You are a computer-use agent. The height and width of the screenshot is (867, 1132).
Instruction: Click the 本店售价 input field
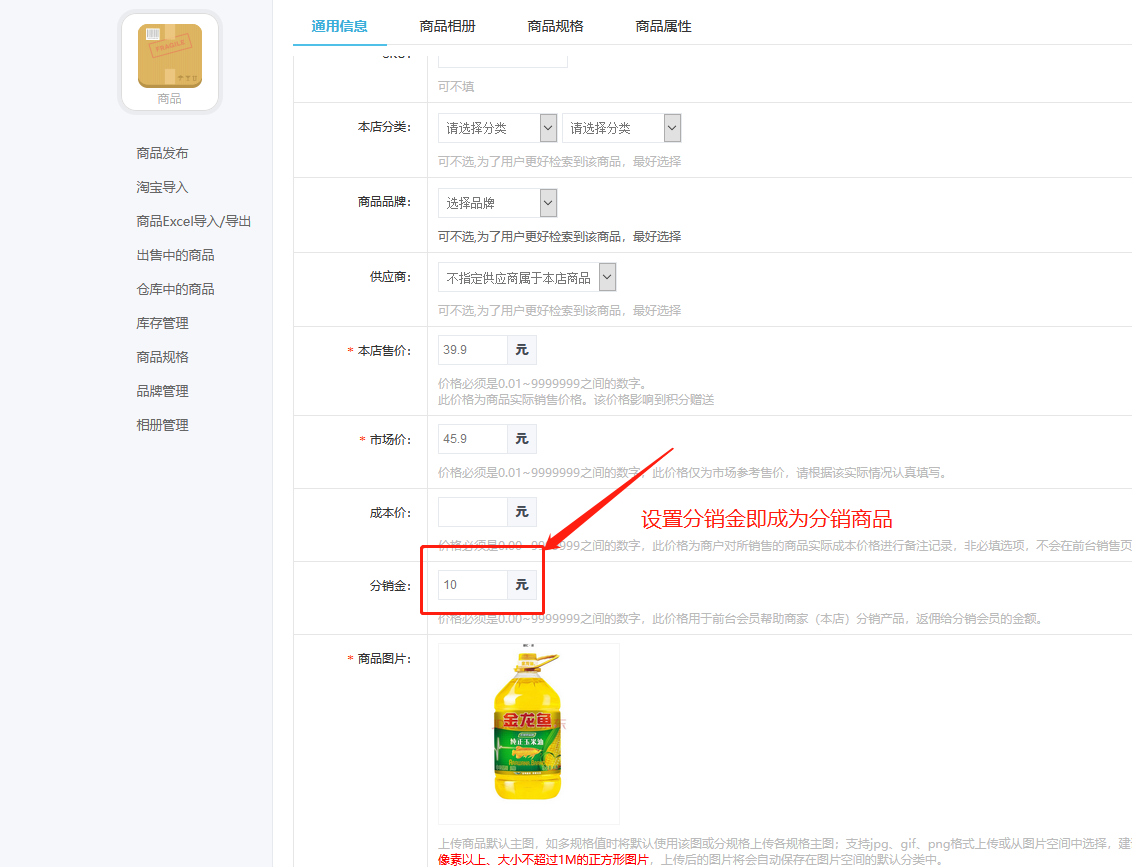coord(473,350)
